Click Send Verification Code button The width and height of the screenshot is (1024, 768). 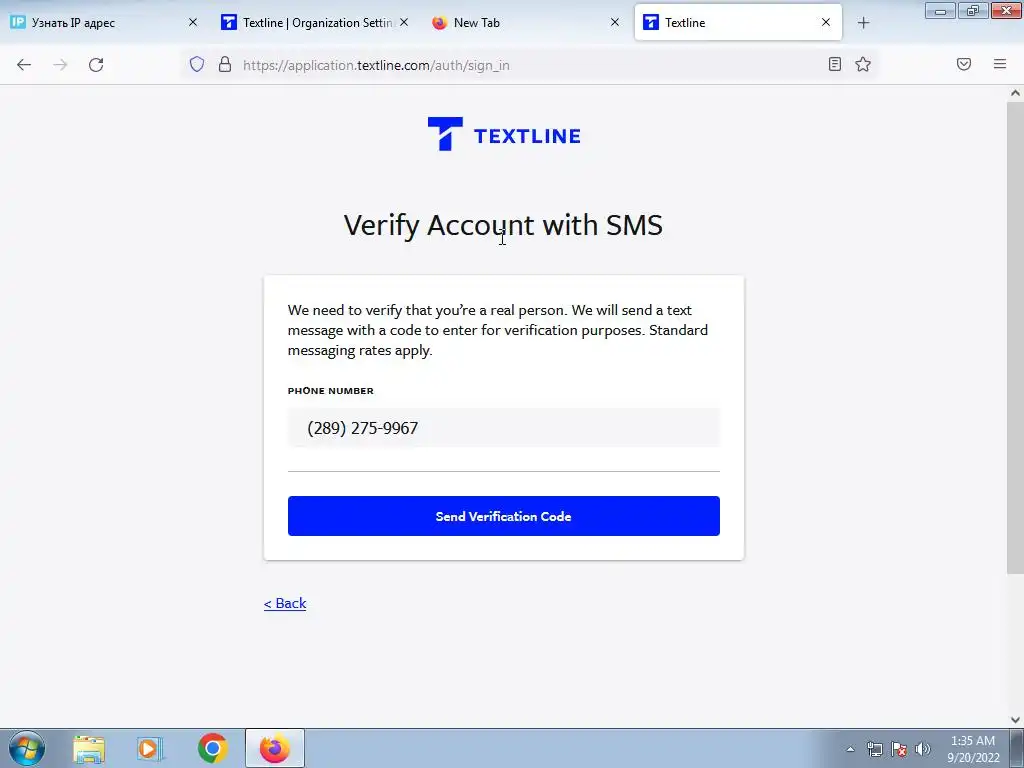pos(504,516)
